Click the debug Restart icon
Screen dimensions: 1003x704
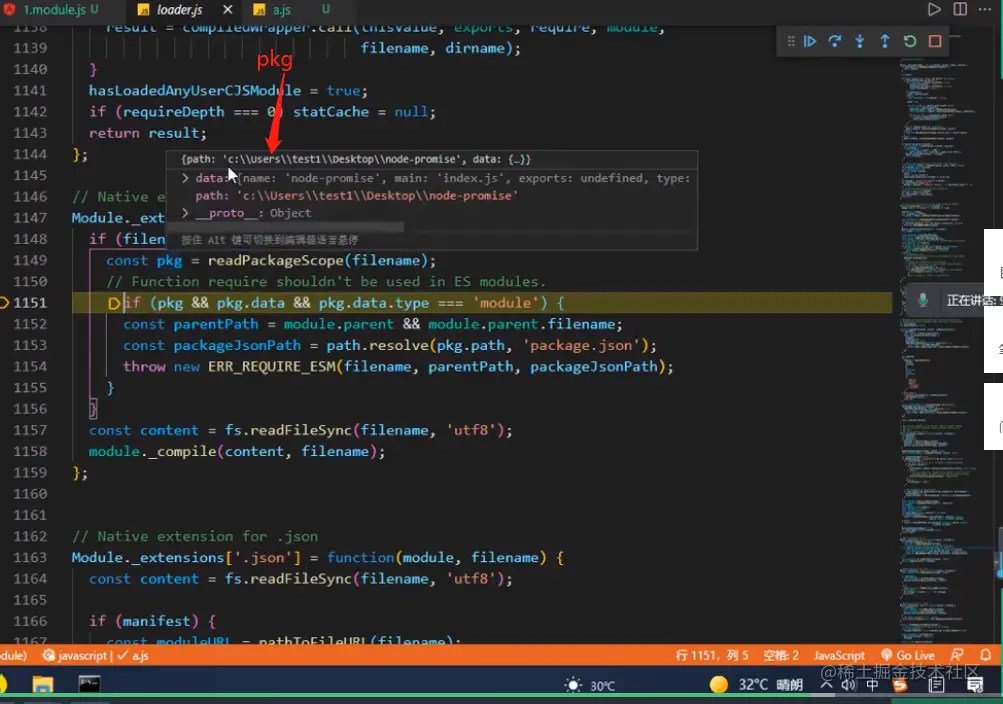coord(910,42)
